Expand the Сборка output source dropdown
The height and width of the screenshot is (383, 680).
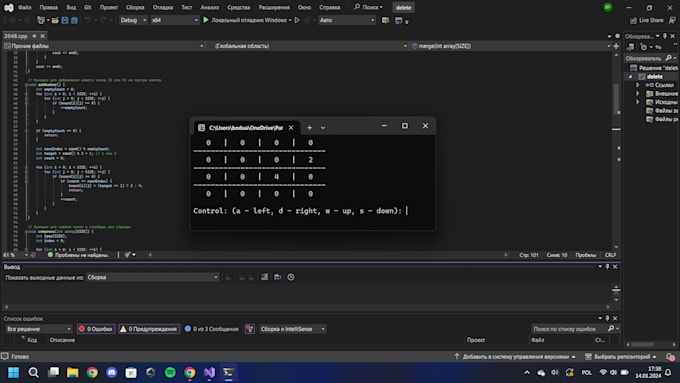pyautogui.click(x=152, y=277)
